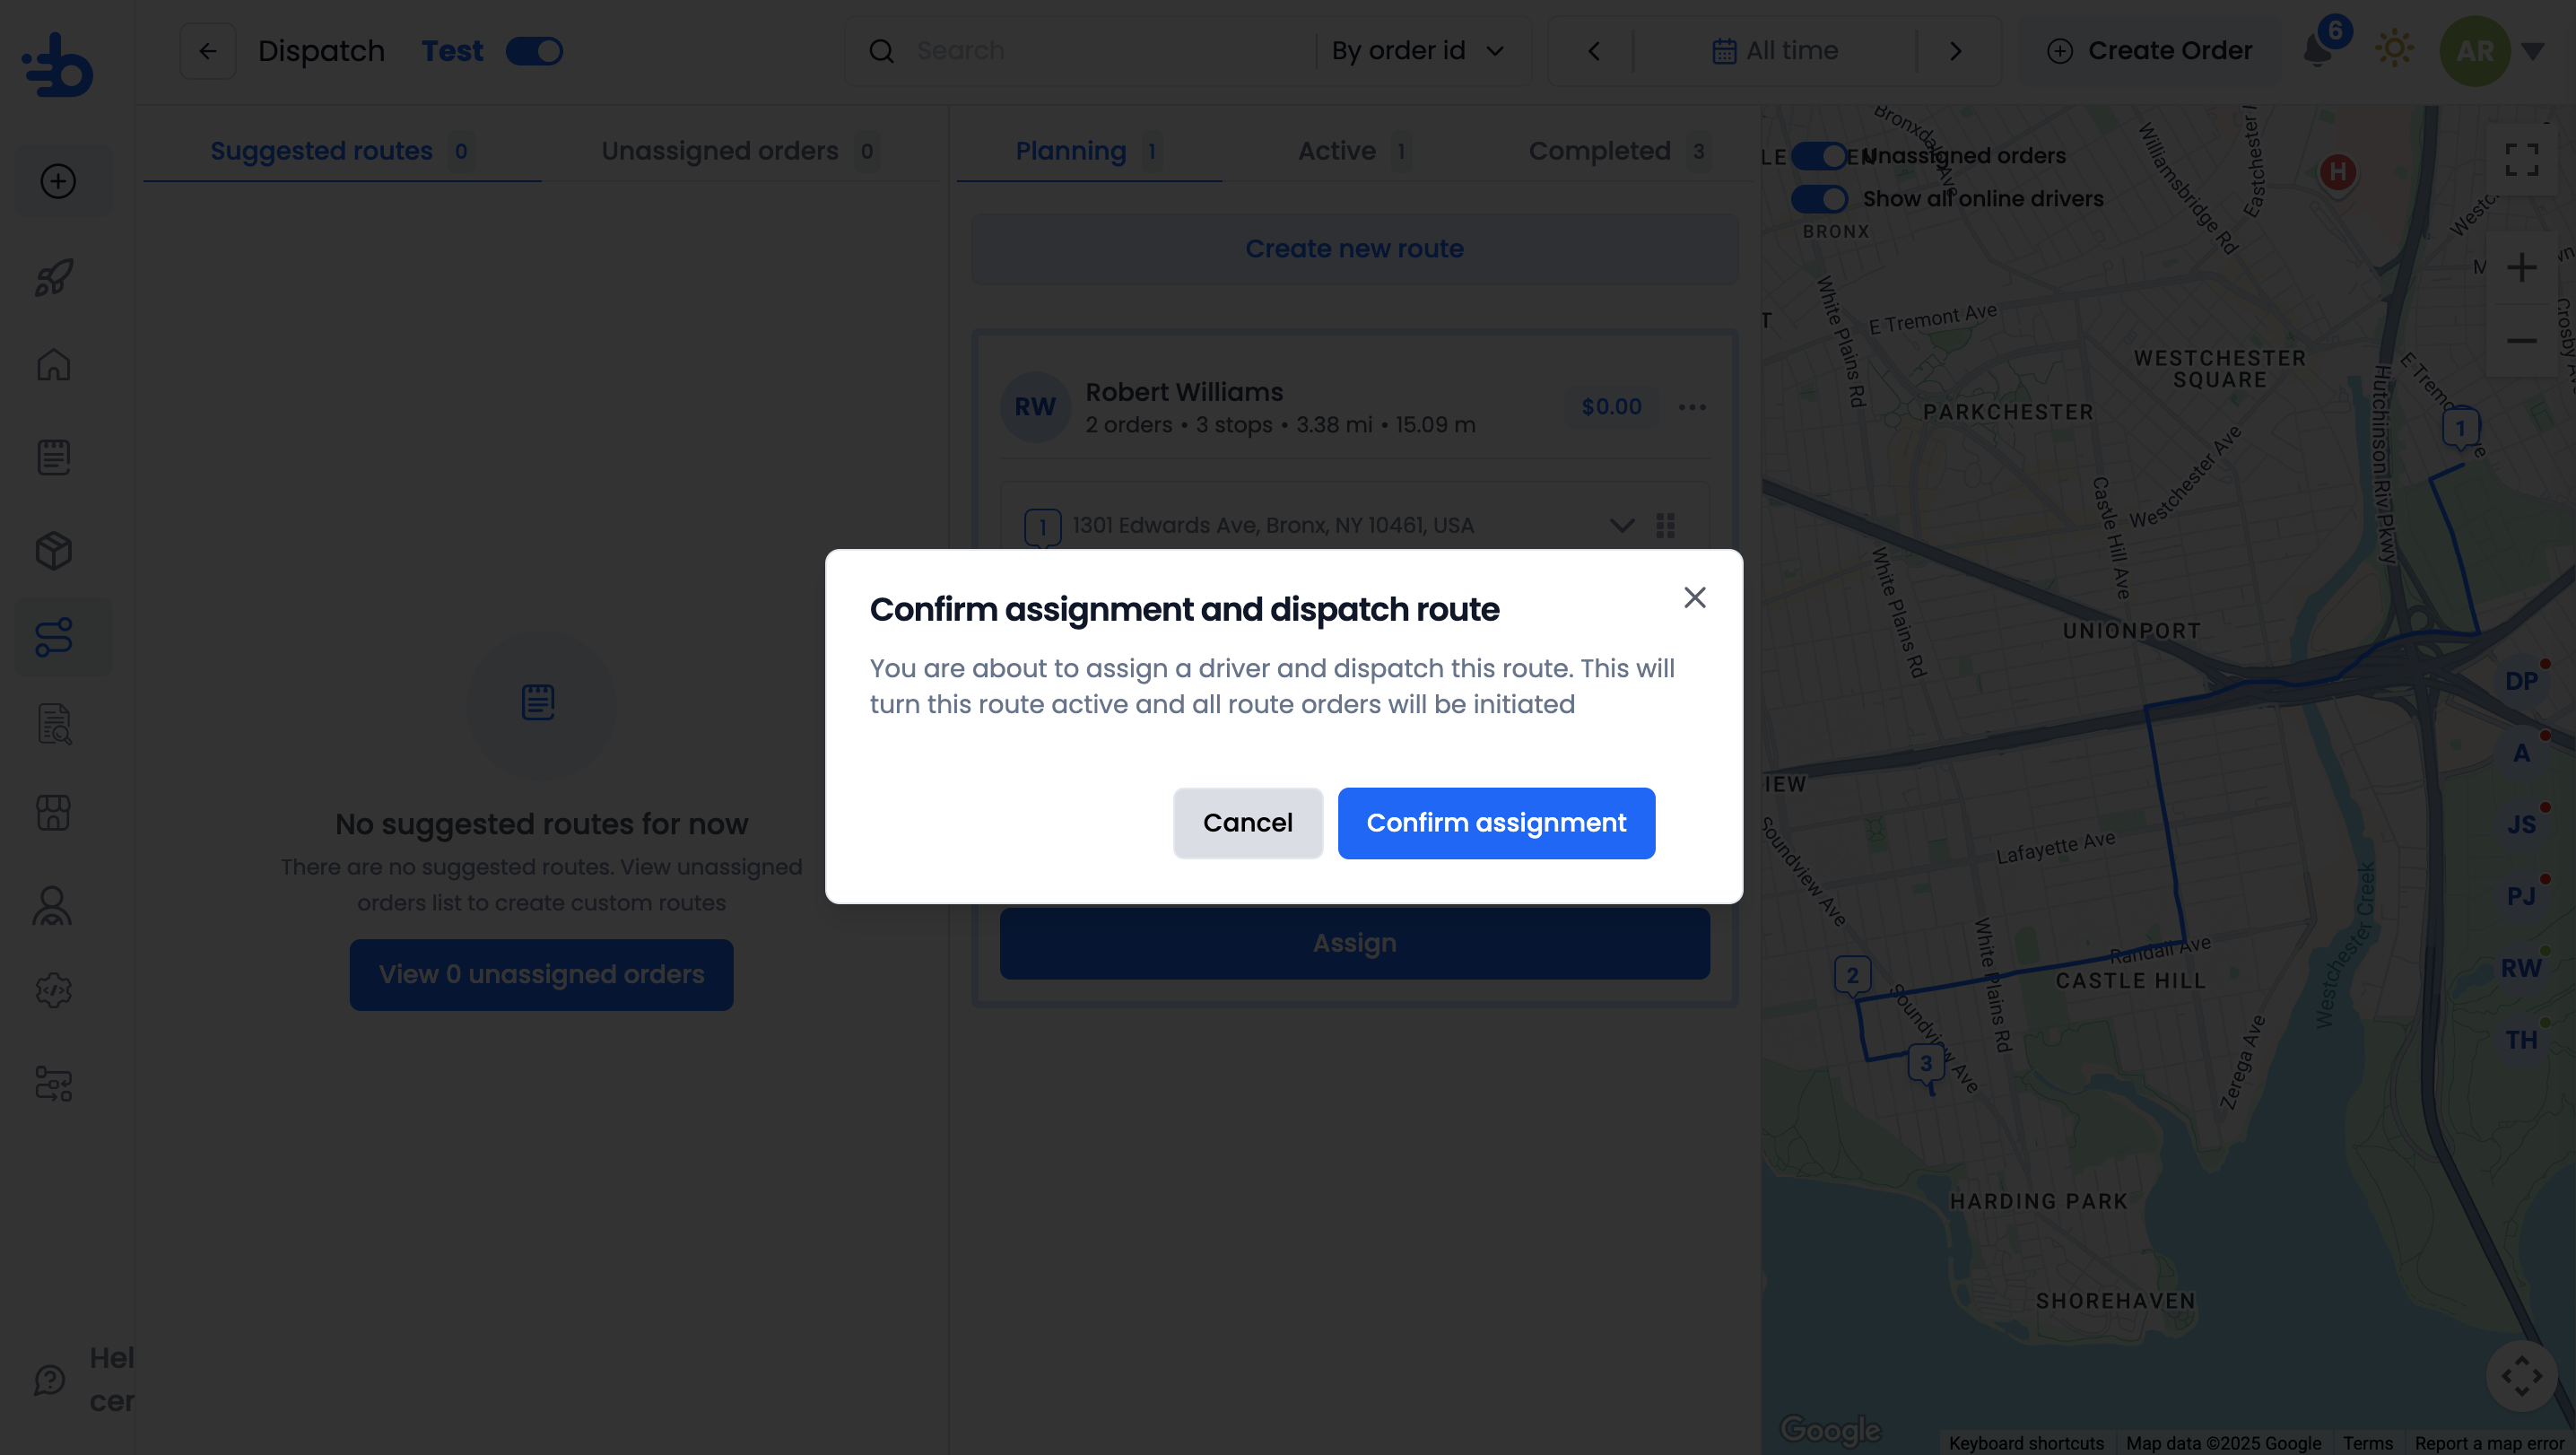Switch to Active tab
2576x1455 pixels.
pyautogui.click(x=1355, y=151)
